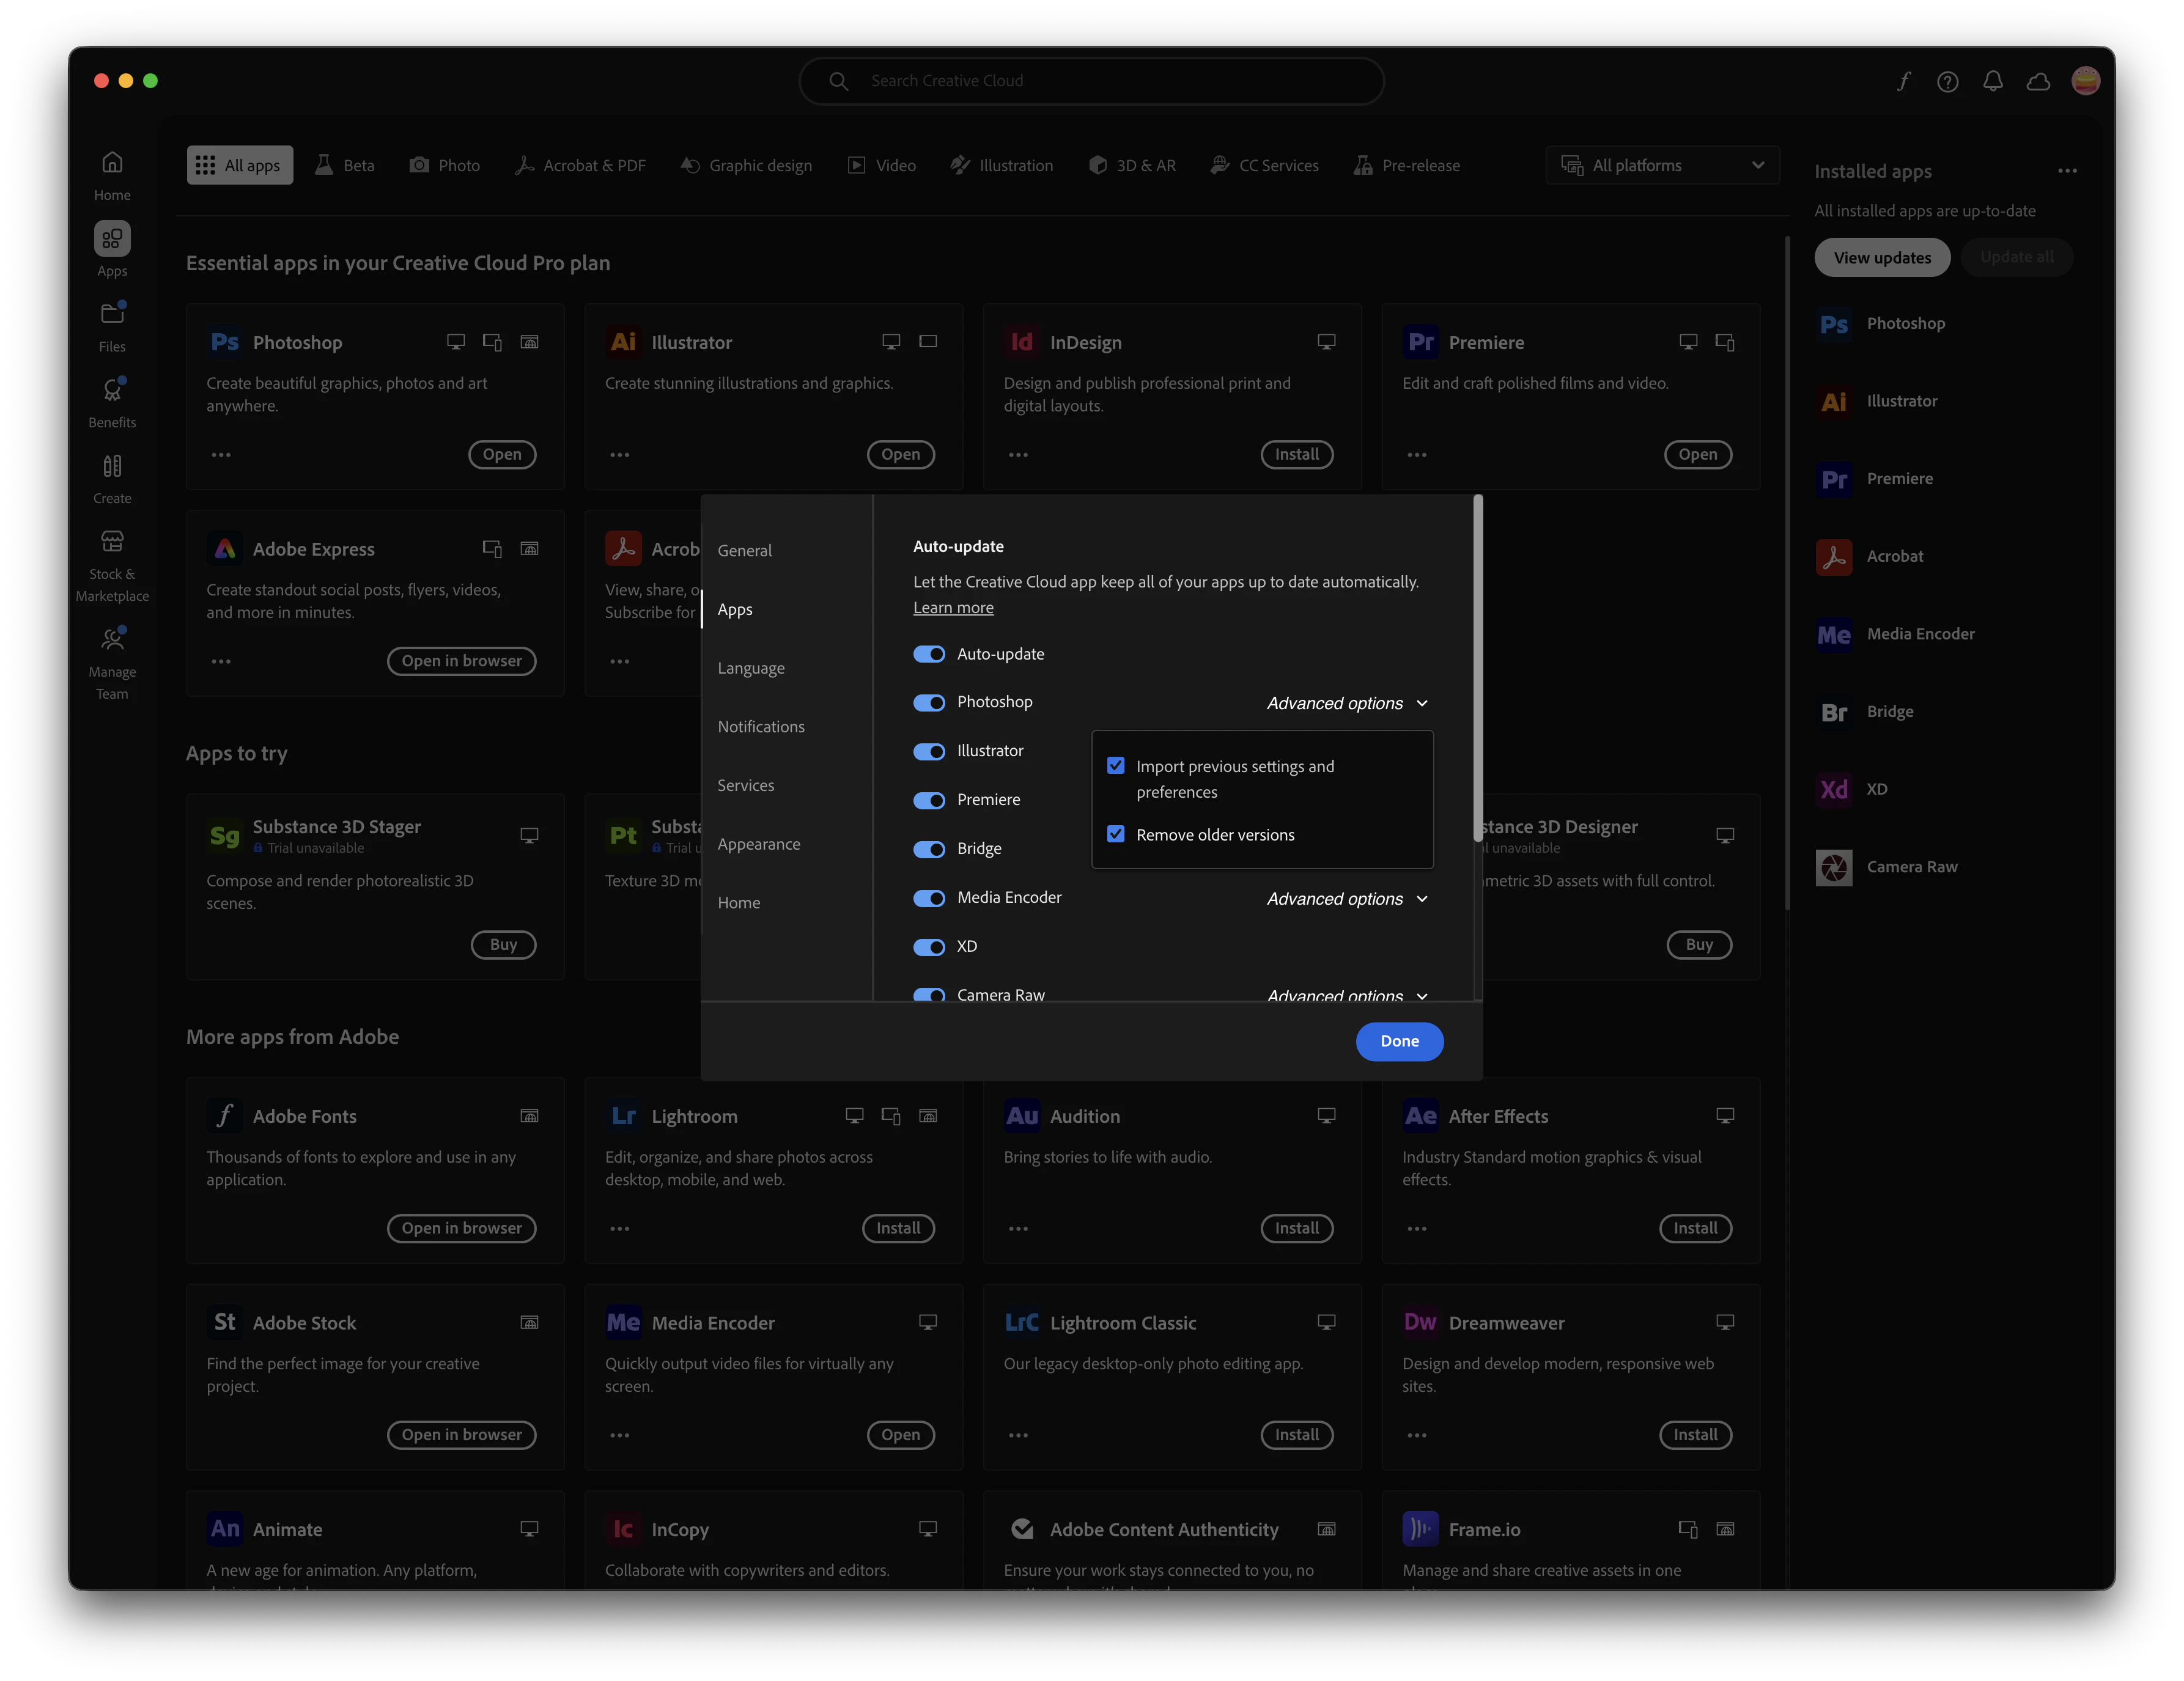Click Camera Raw icon in Installed apps
Viewport: 2184px width, 1681px height.
tap(1834, 867)
